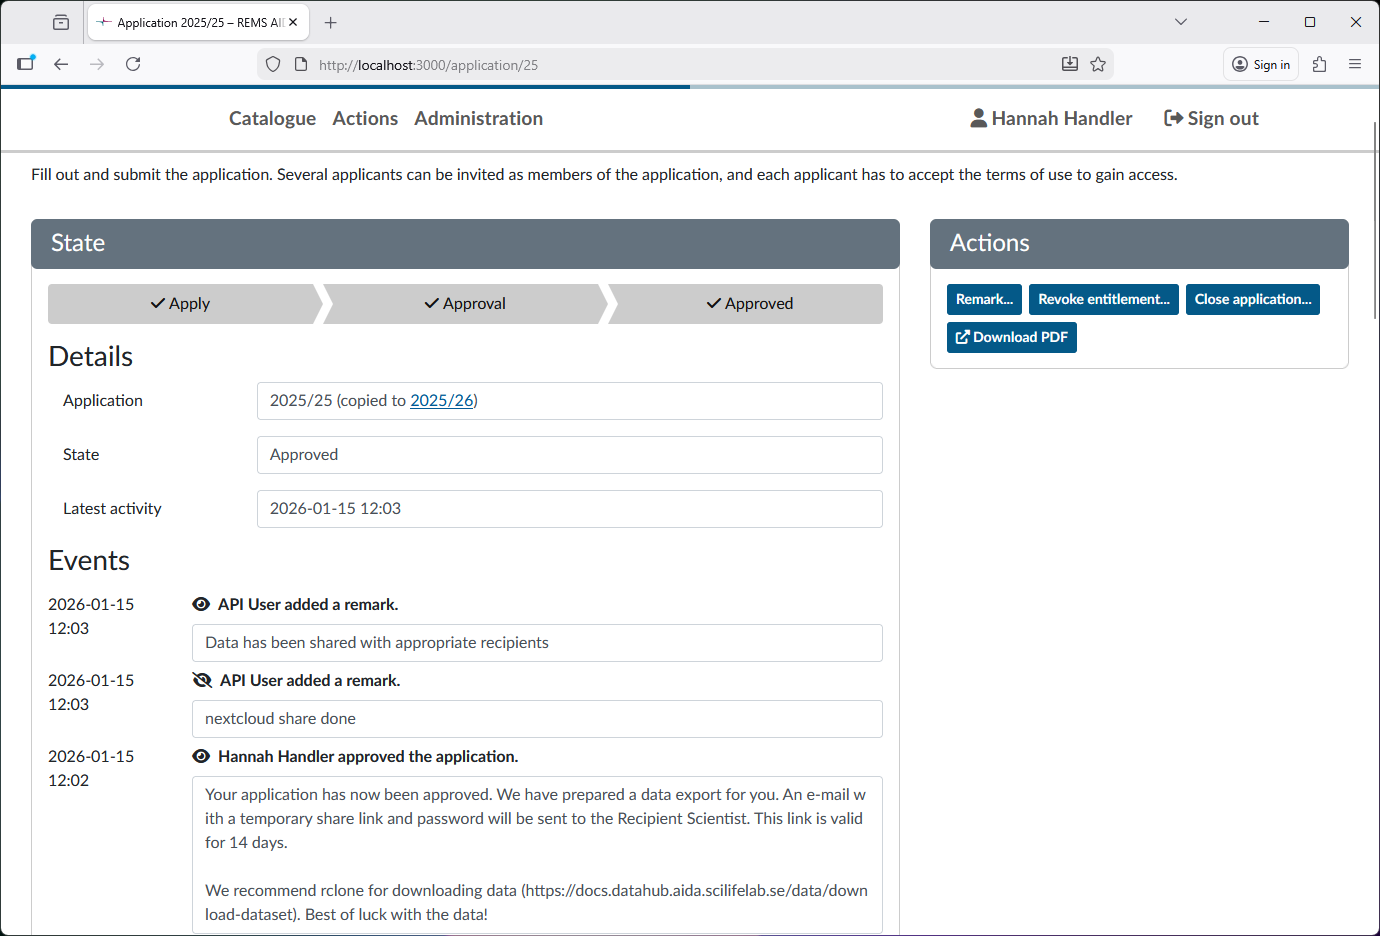Viewport: 1380px width, 936px height.
Task: Toggle visibility icon on Hannah Handler's approval event
Action: tap(201, 756)
